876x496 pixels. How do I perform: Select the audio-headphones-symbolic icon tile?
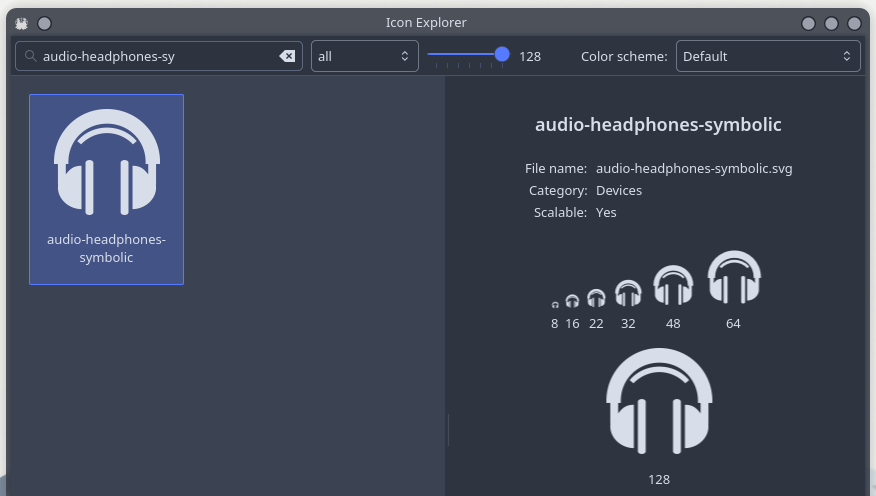tap(106, 189)
